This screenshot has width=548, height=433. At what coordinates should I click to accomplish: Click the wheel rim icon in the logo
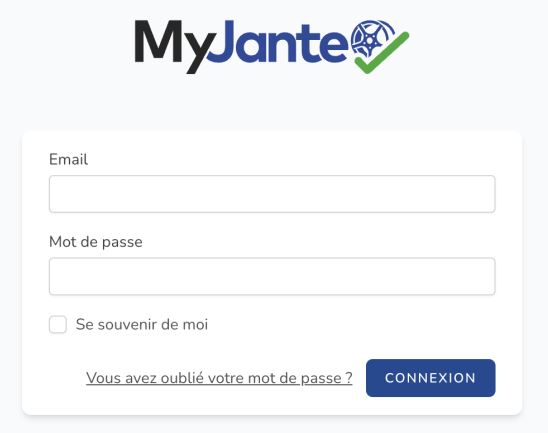[x=372, y=38]
